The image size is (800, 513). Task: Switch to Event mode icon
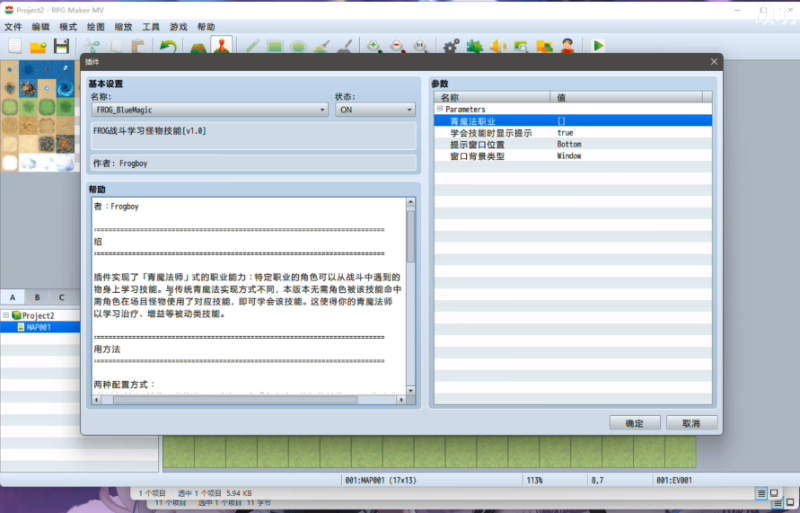221,45
